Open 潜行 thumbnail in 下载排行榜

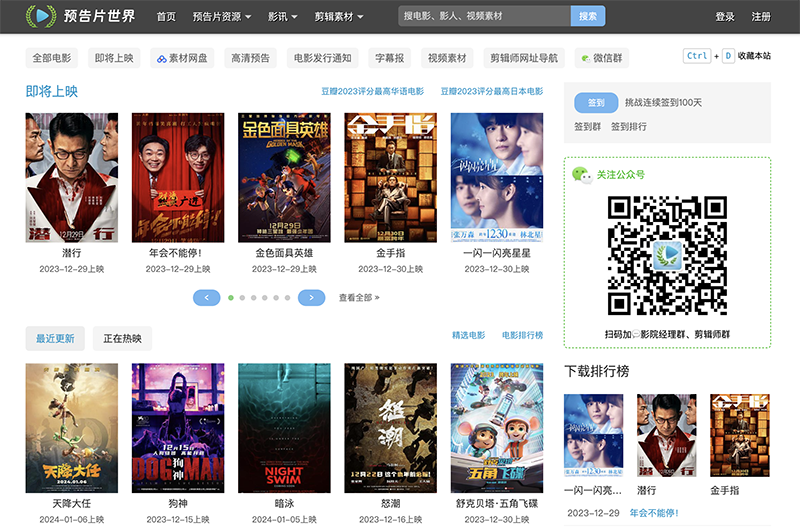click(x=667, y=435)
